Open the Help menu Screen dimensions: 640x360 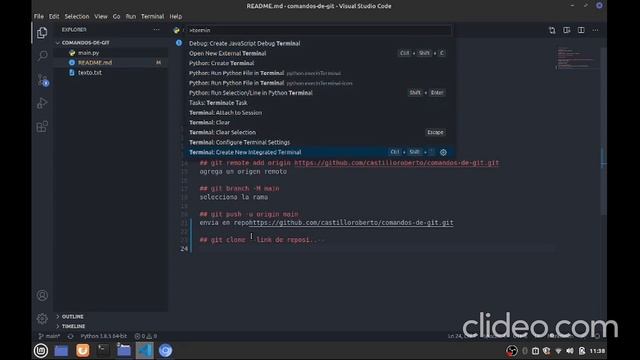[x=176, y=16]
